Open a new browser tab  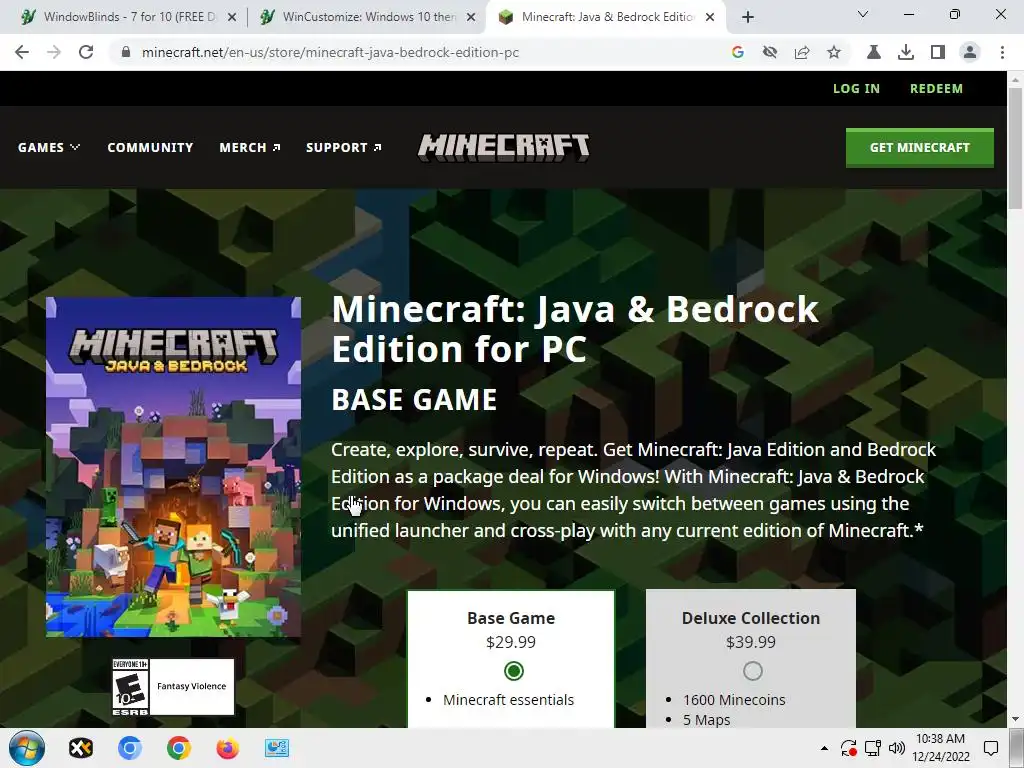tap(748, 17)
